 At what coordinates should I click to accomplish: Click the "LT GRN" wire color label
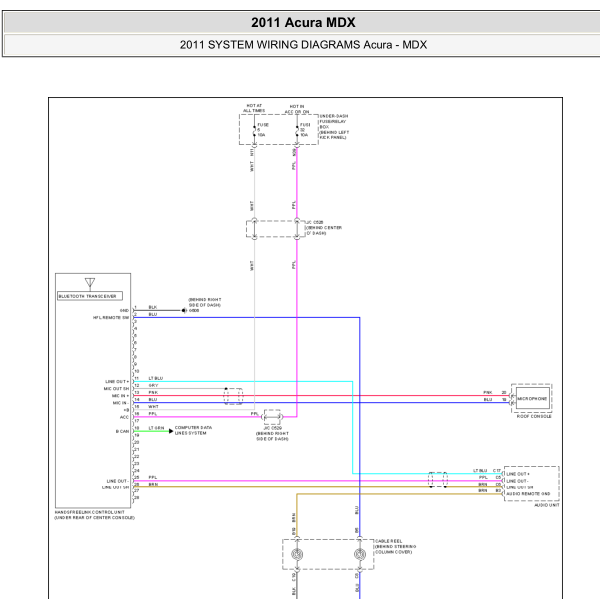(156, 428)
